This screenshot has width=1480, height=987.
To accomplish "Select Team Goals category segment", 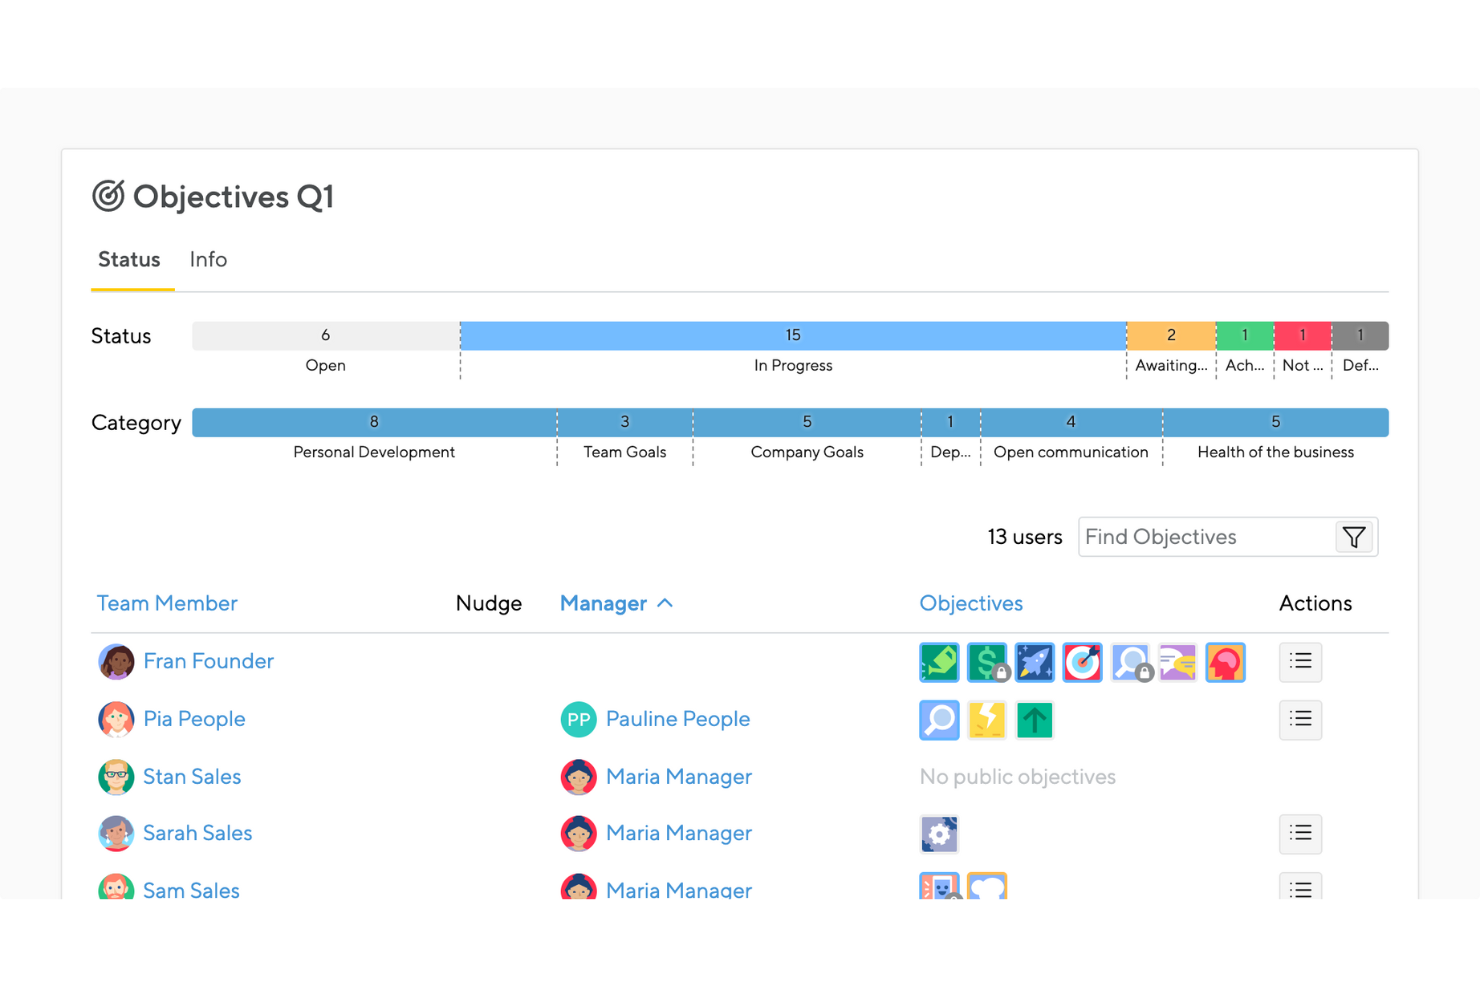I will coord(625,422).
